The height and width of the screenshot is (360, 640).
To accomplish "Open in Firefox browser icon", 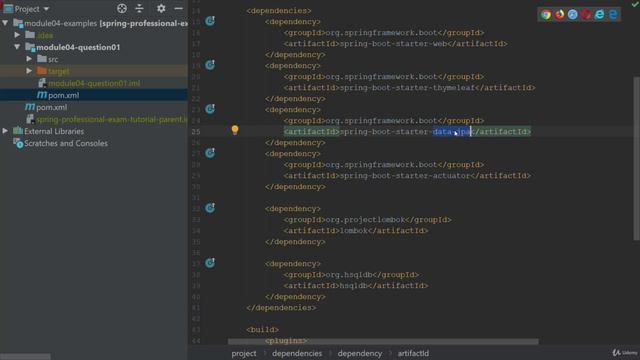I will pos(559,15).
